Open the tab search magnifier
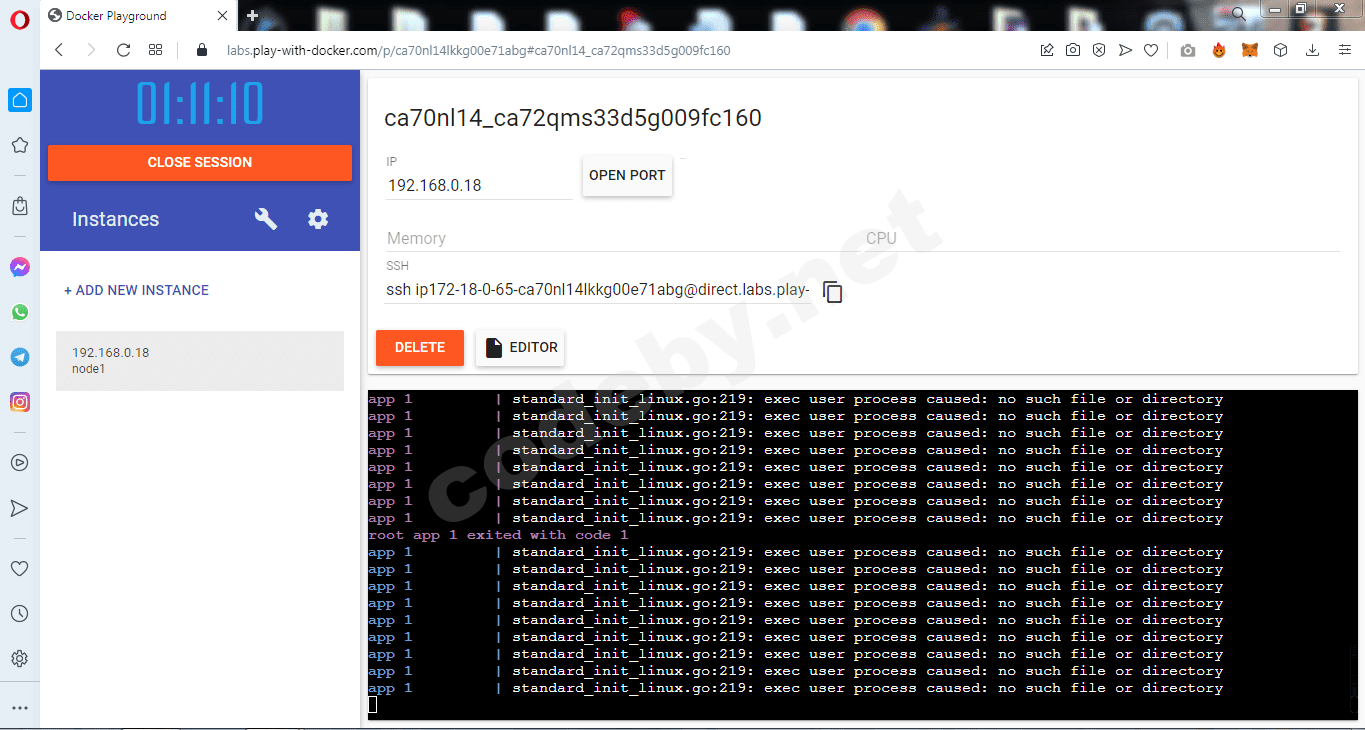This screenshot has width=1365, height=730. (1239, 13)
